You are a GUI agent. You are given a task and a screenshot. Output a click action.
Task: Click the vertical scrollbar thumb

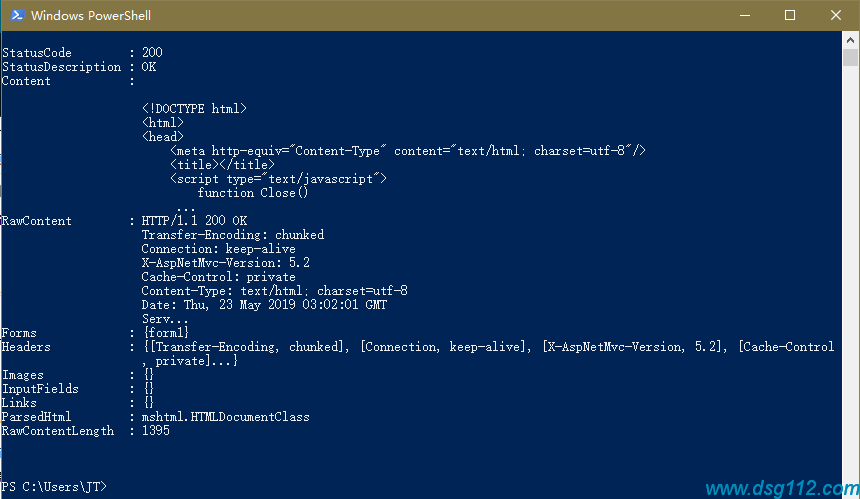[x=850, y=57]
